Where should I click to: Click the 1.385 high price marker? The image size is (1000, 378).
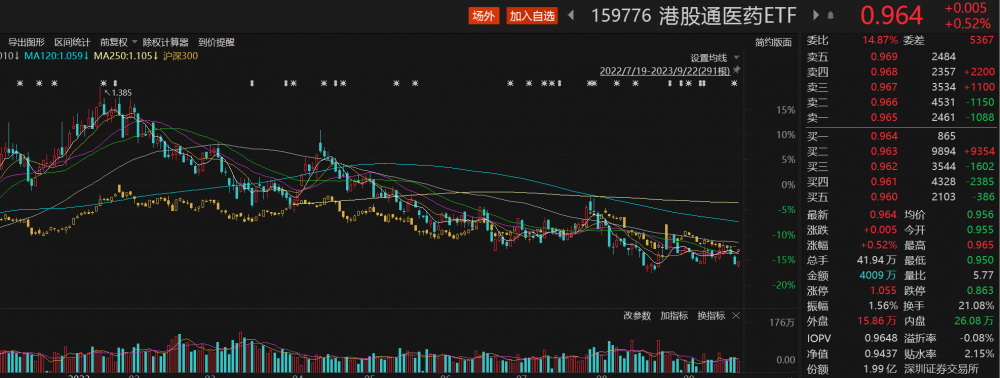click(118, 93)
